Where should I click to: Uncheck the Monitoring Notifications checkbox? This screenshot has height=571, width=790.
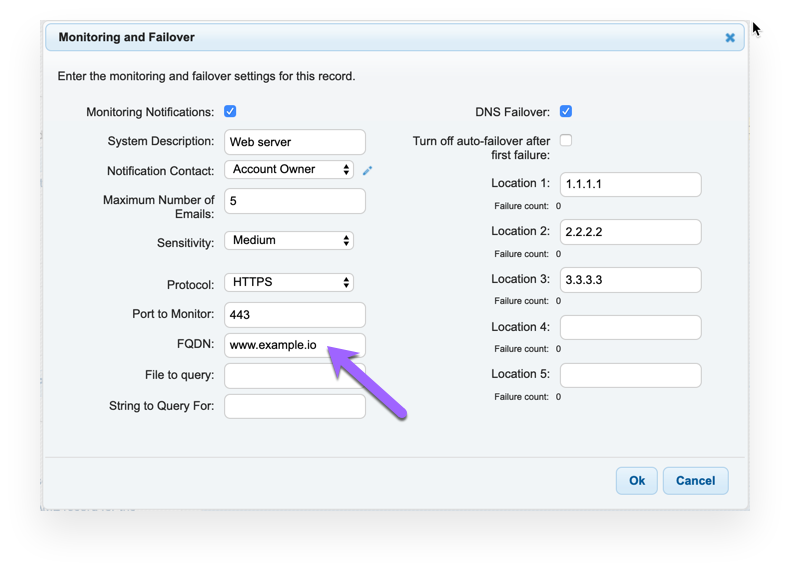pyautogui.click(x=230, y=111)
